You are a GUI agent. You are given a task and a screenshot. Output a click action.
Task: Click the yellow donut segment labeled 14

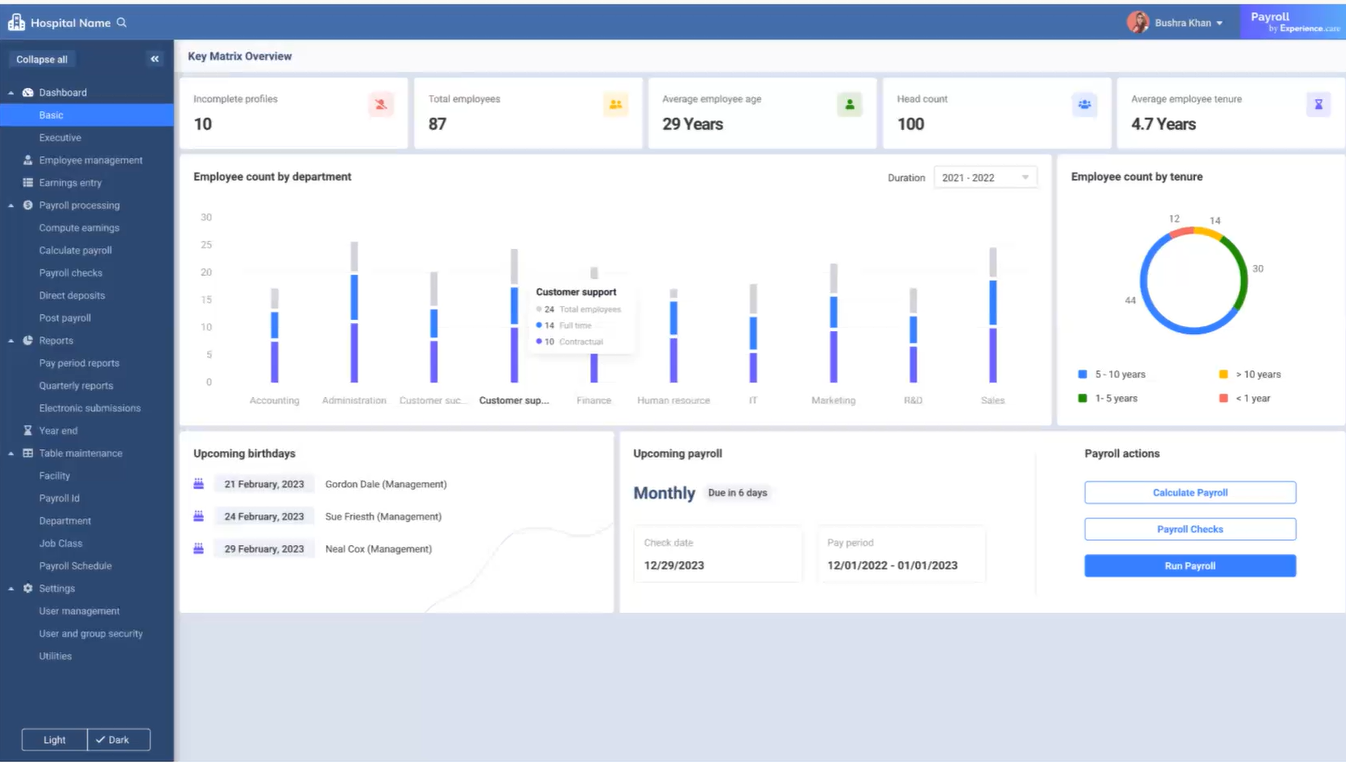[1209, 233]
